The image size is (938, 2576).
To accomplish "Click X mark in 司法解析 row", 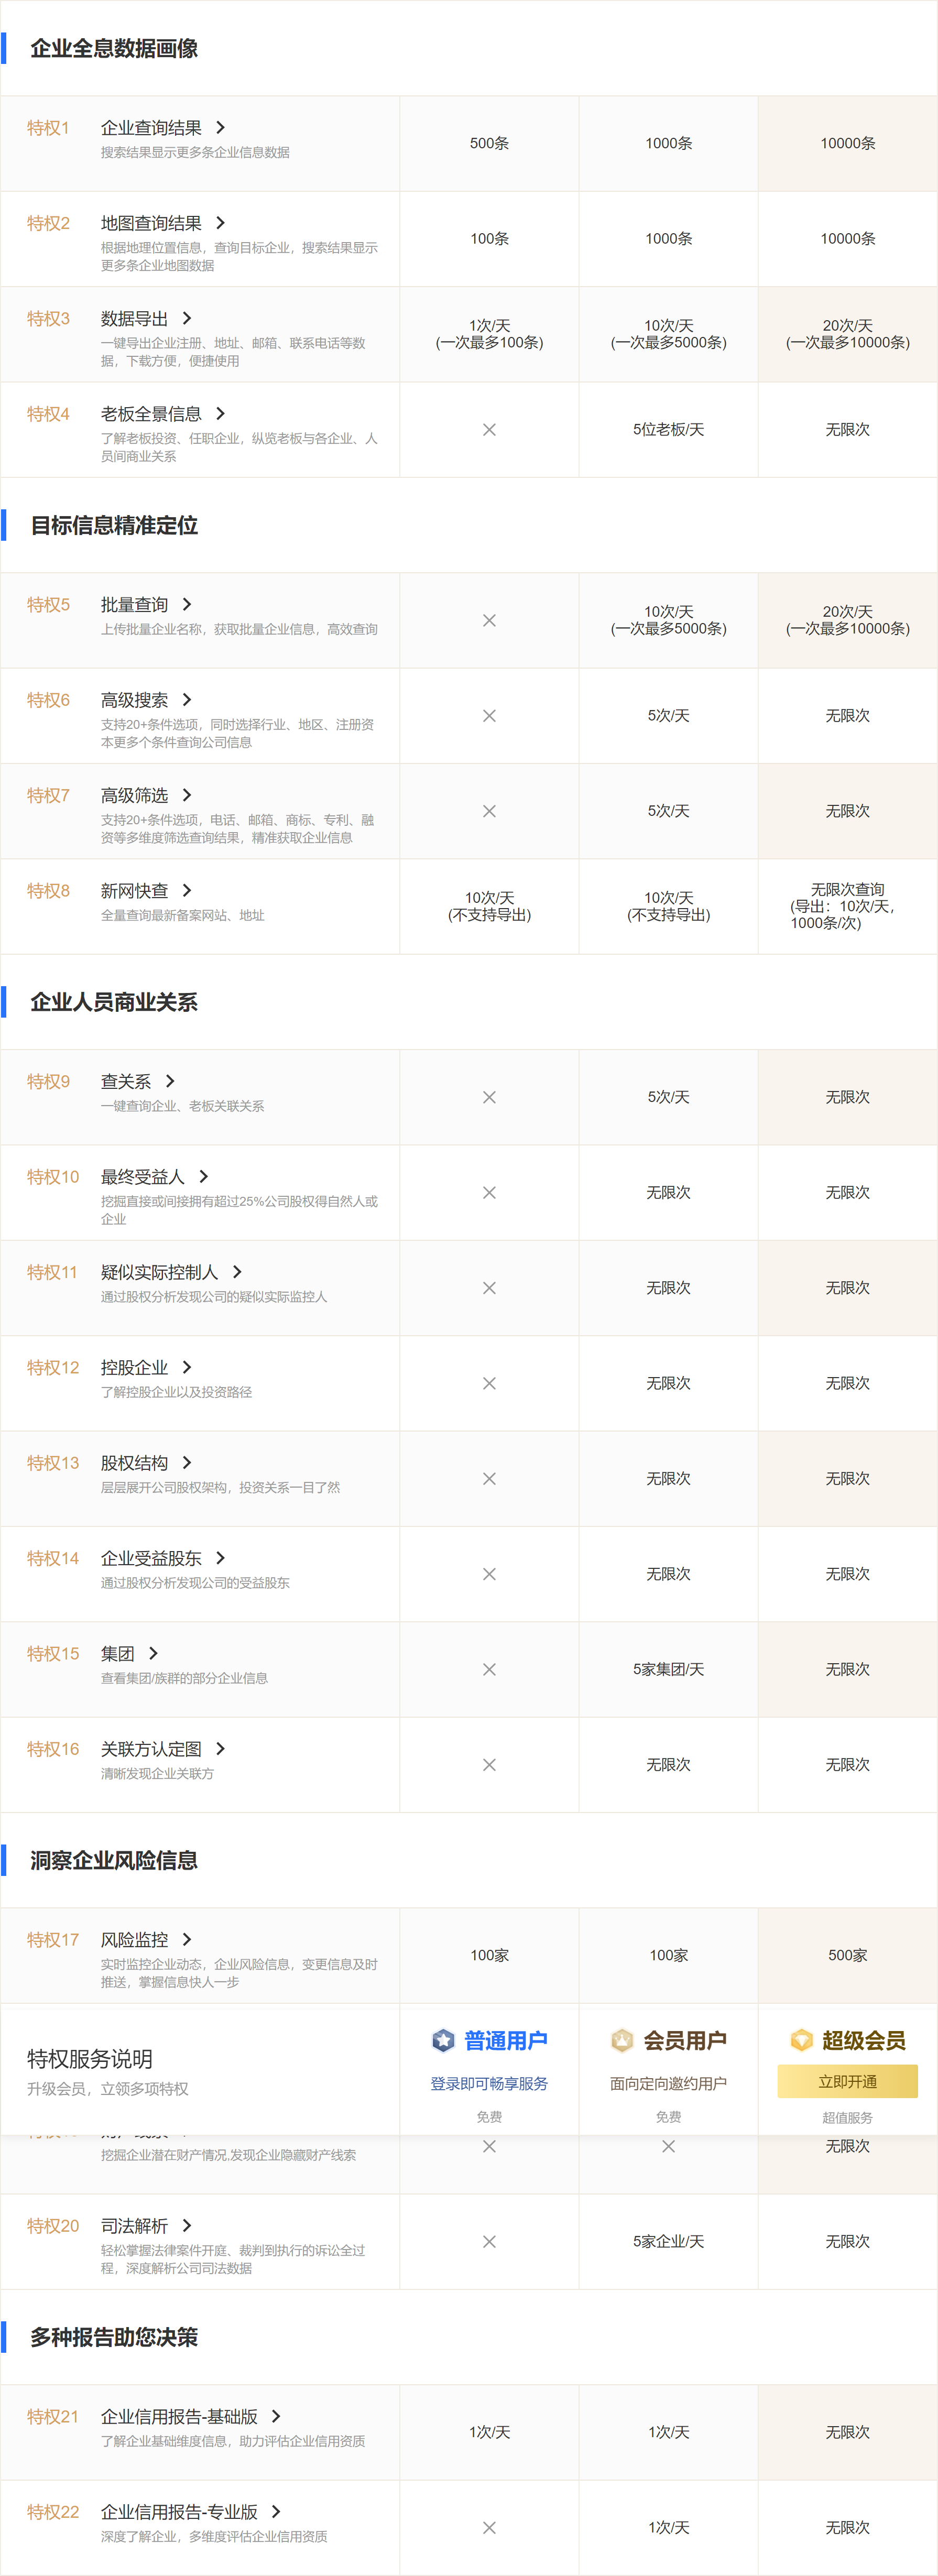I will click(489, 2242).
